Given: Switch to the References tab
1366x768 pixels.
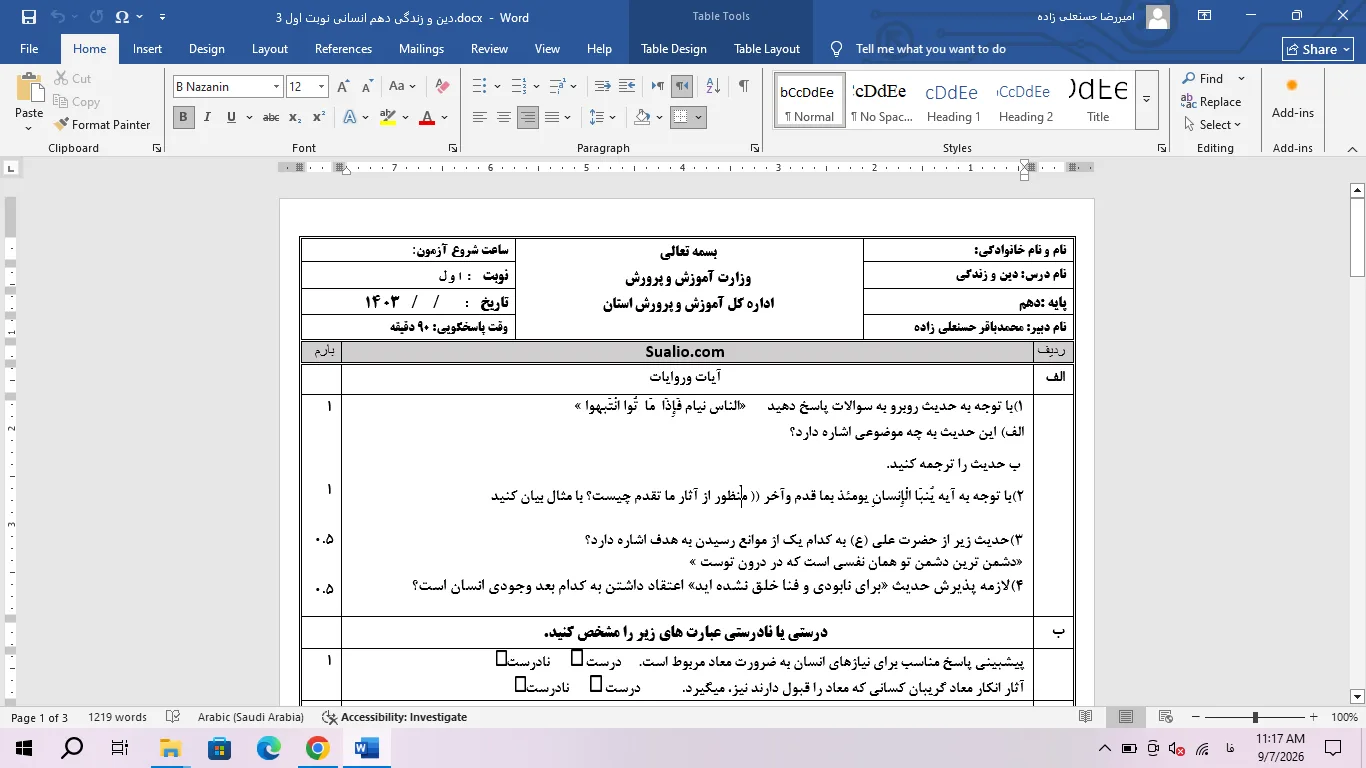Looking at the screenshot, I should click(343, 49).
